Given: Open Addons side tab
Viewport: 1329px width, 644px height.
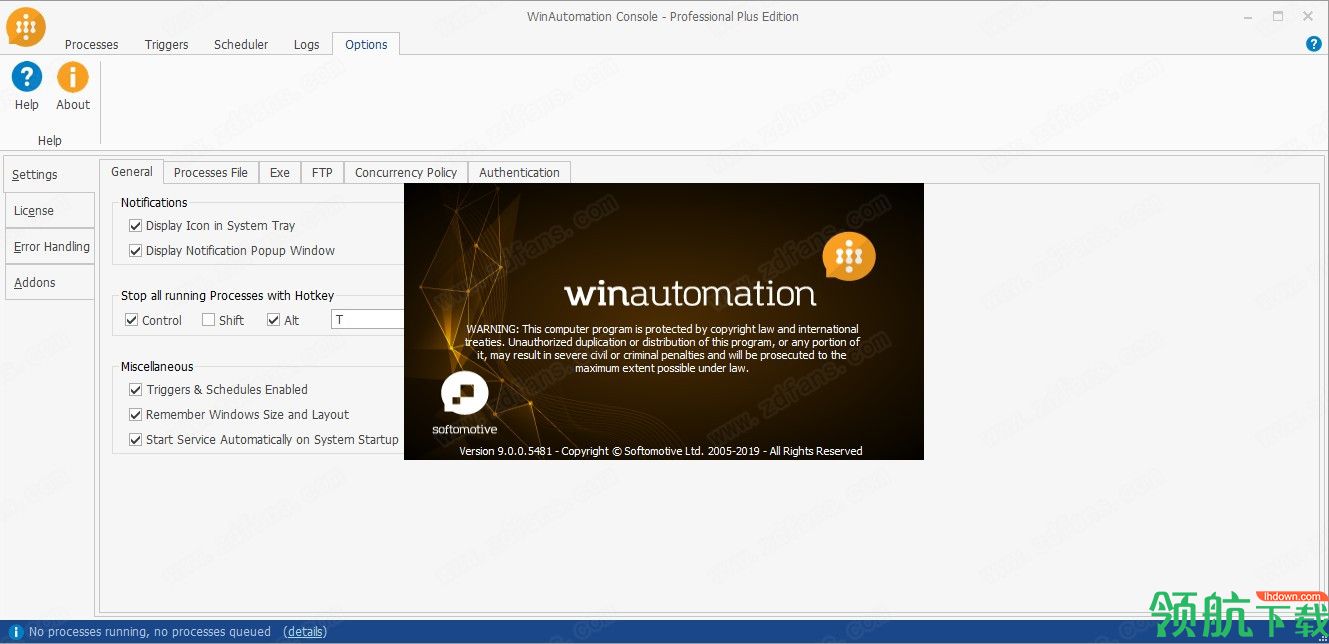Looking at the screenshot, I should click(49, 283).
